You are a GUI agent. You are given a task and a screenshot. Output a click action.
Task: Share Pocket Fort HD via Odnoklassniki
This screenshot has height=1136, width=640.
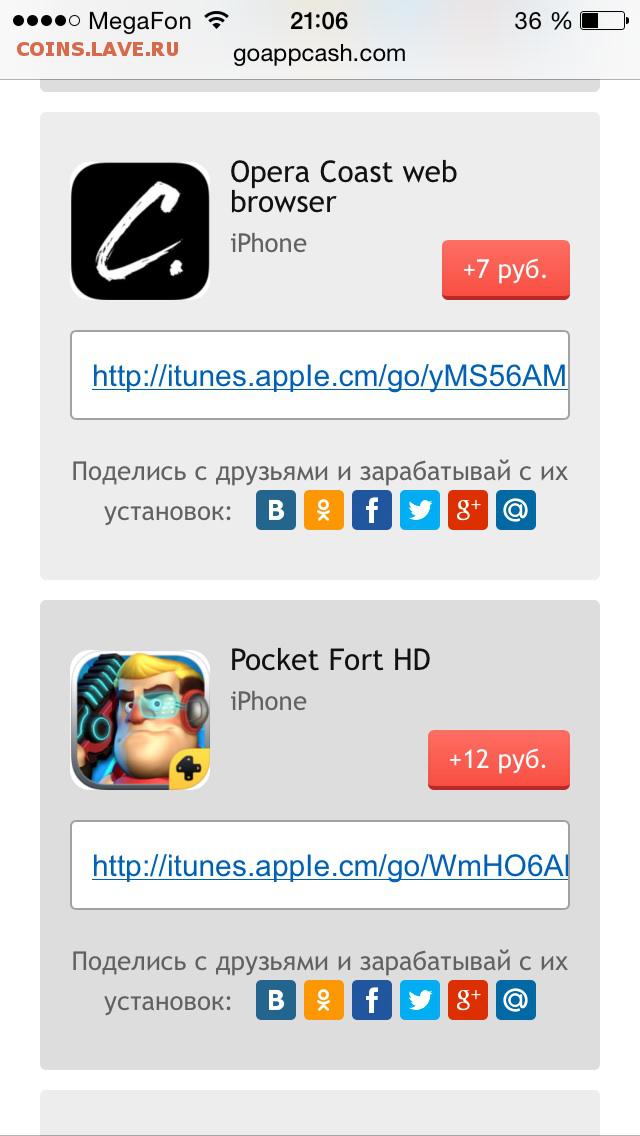pos(324,1000)
